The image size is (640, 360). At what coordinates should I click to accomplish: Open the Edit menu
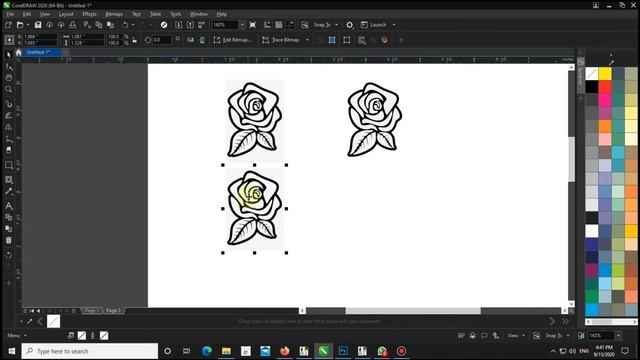(x=27, y=14)
